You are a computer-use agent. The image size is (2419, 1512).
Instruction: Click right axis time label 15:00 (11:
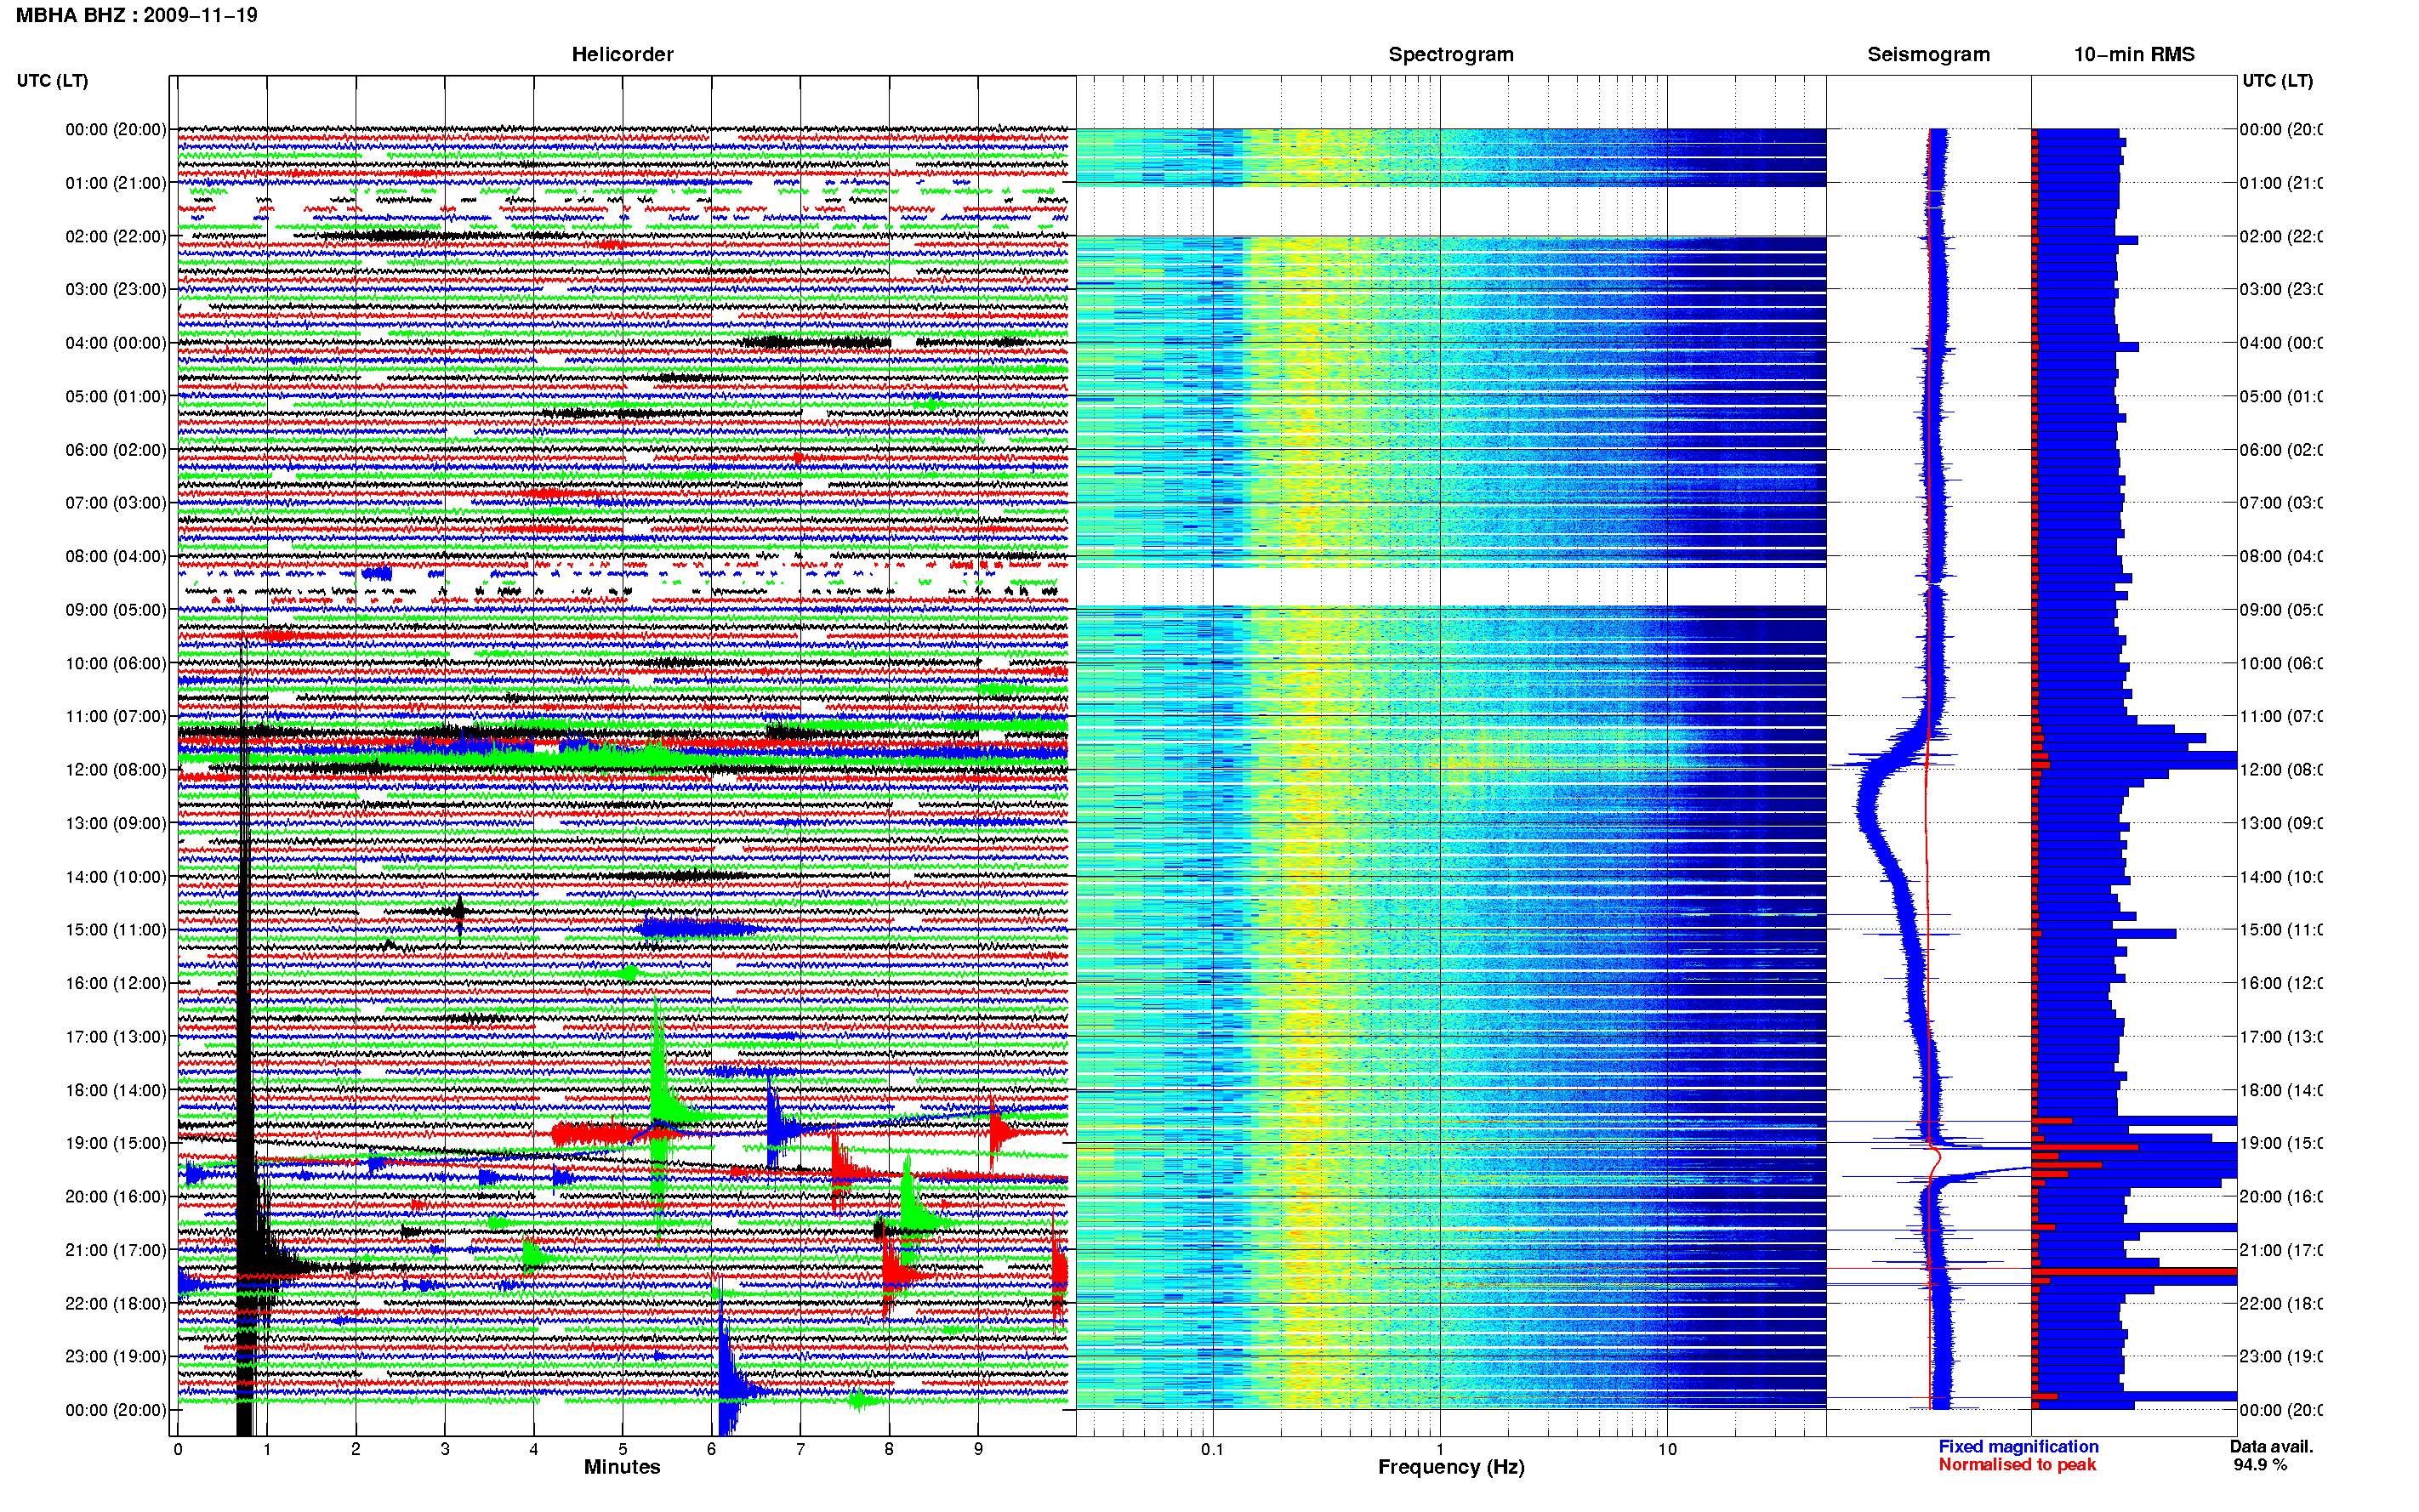tap(2281, 930)
